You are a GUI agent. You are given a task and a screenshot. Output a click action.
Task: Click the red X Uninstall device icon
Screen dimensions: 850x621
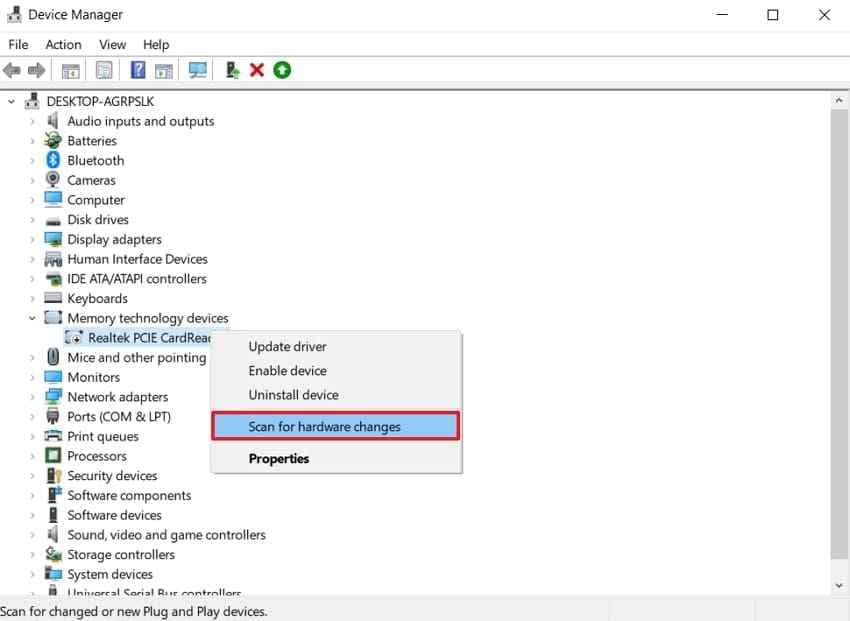[257, 70]
